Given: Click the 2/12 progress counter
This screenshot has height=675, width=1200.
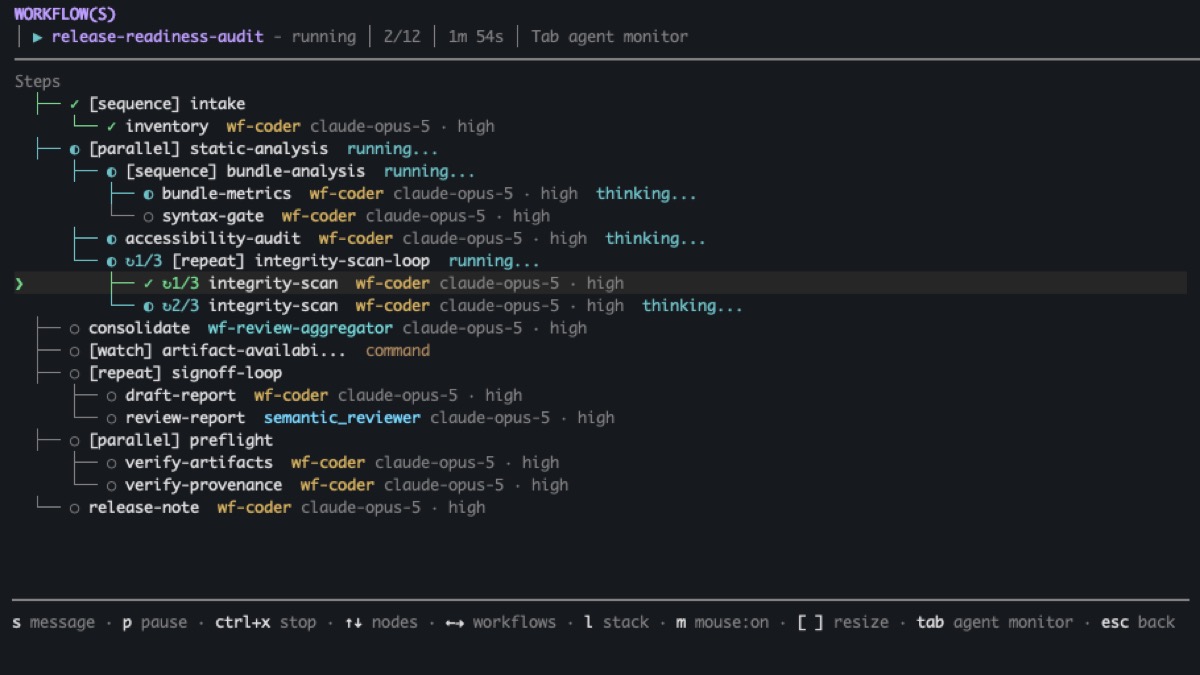Looking at the screenshot, I should pyautogui.click(x=402, y=37).
